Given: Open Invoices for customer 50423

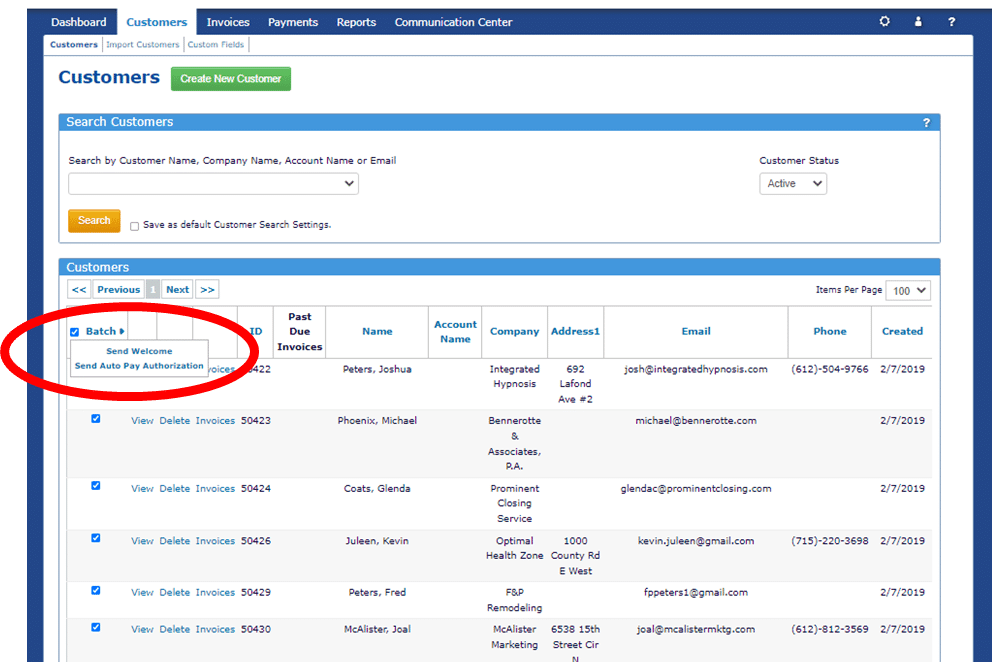Looking at the screenshot, I should click(215, 421).
